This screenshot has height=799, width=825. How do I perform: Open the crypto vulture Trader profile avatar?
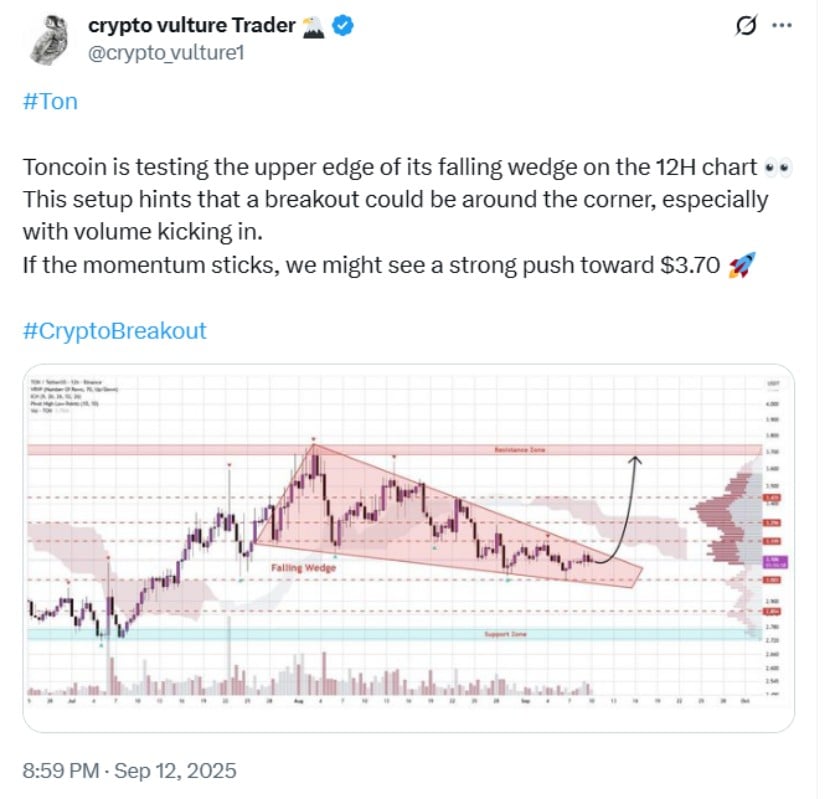49,40
